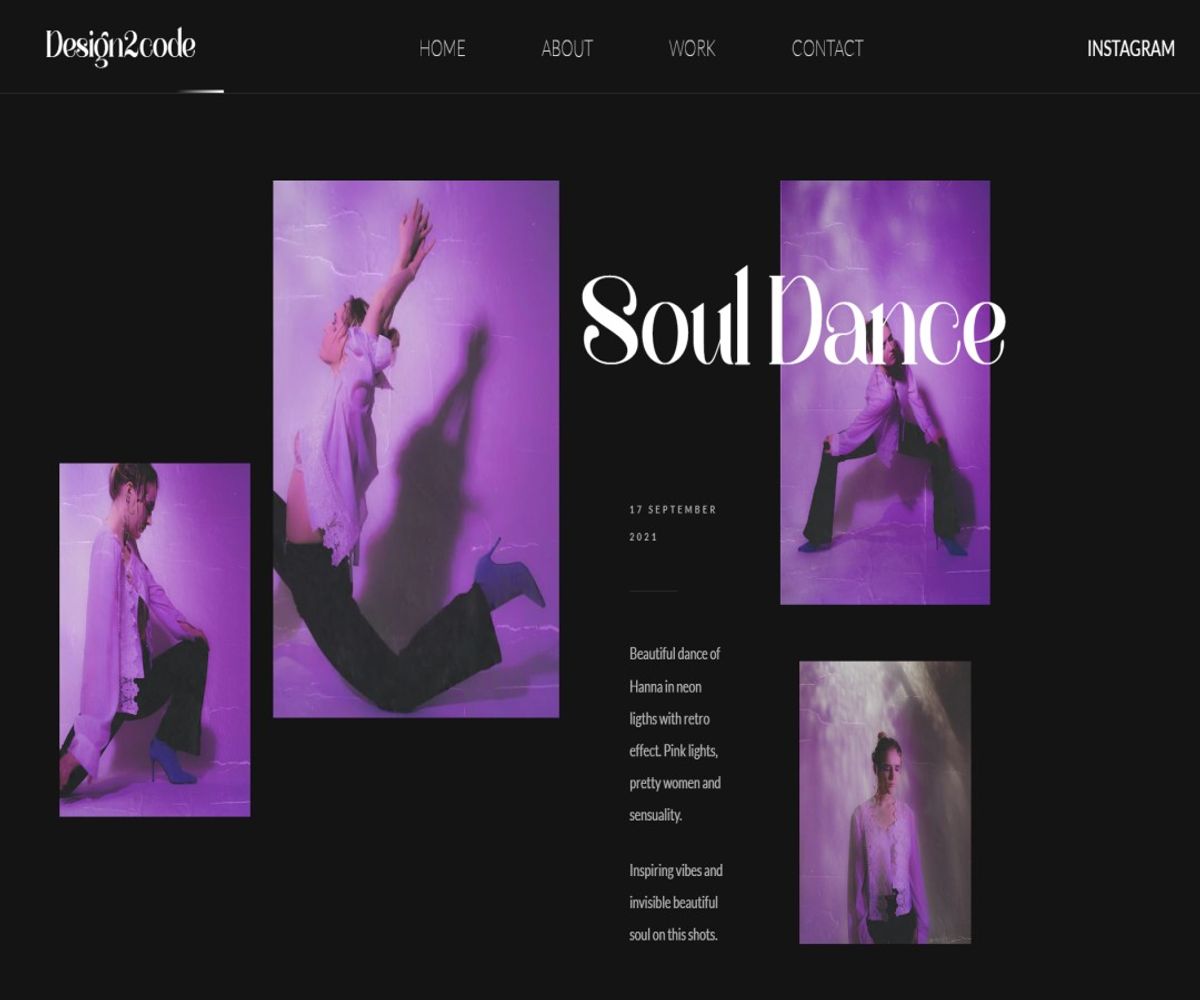Select the kneeling dancer photo with blue heel
The image size is (1200, 1000).
[154, 639]
